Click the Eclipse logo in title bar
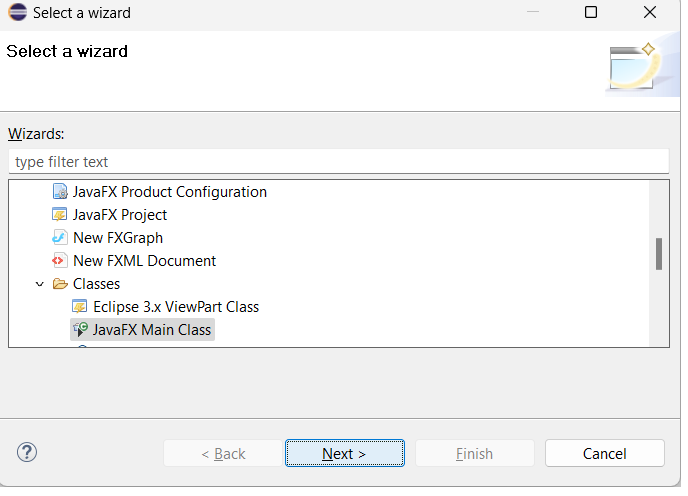Screen dimensions: 688x496 click(x=17, y=13)
